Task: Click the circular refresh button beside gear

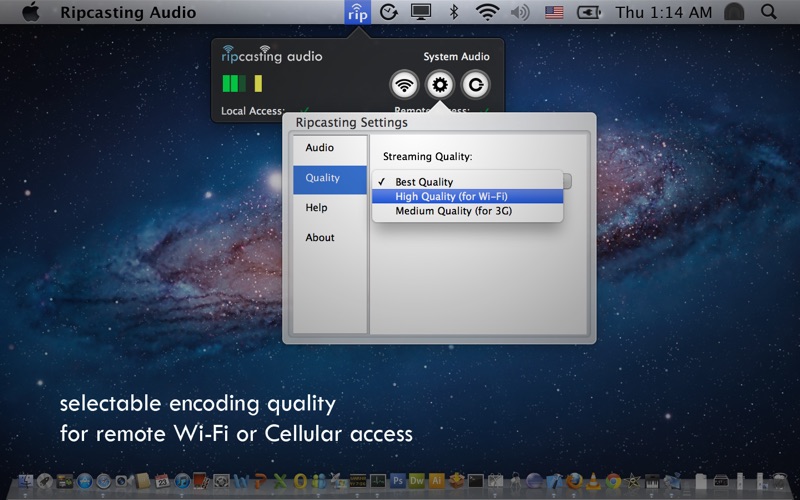Action: pos(476,84)
